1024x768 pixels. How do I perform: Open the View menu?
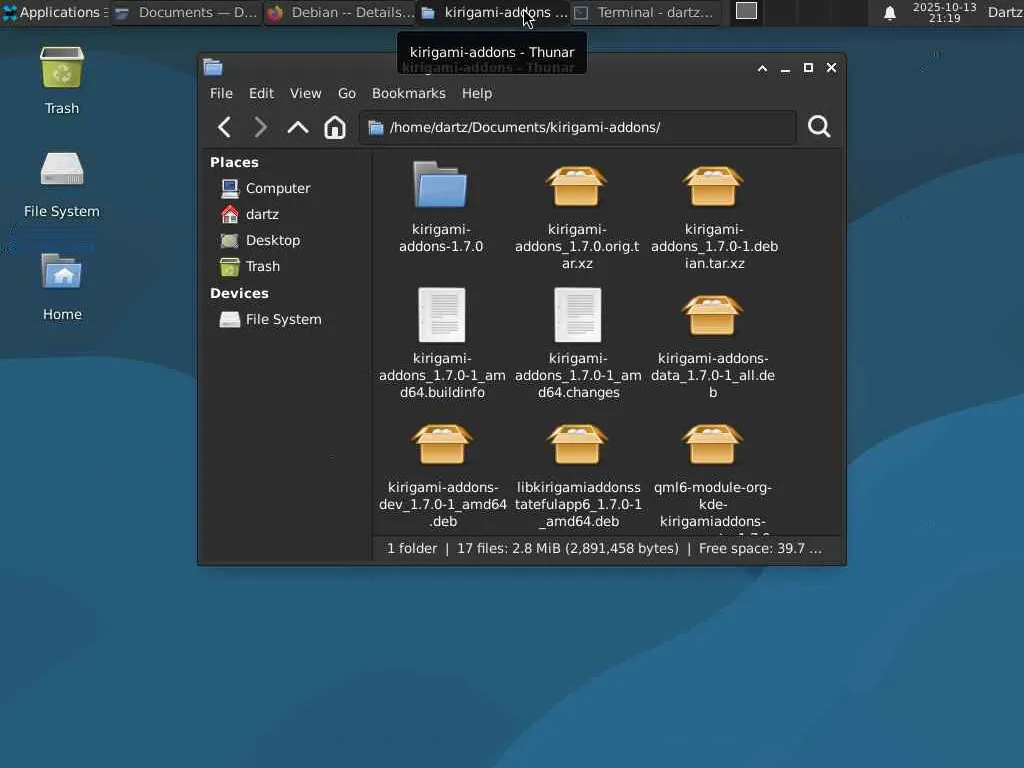(306, 93)
